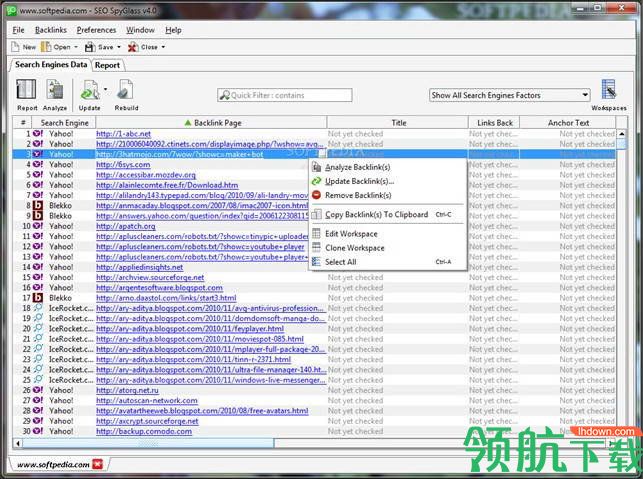The width and height of the screenshot is (643, 479).
Task: Open the Report tool icon
Action: point(26,89)
